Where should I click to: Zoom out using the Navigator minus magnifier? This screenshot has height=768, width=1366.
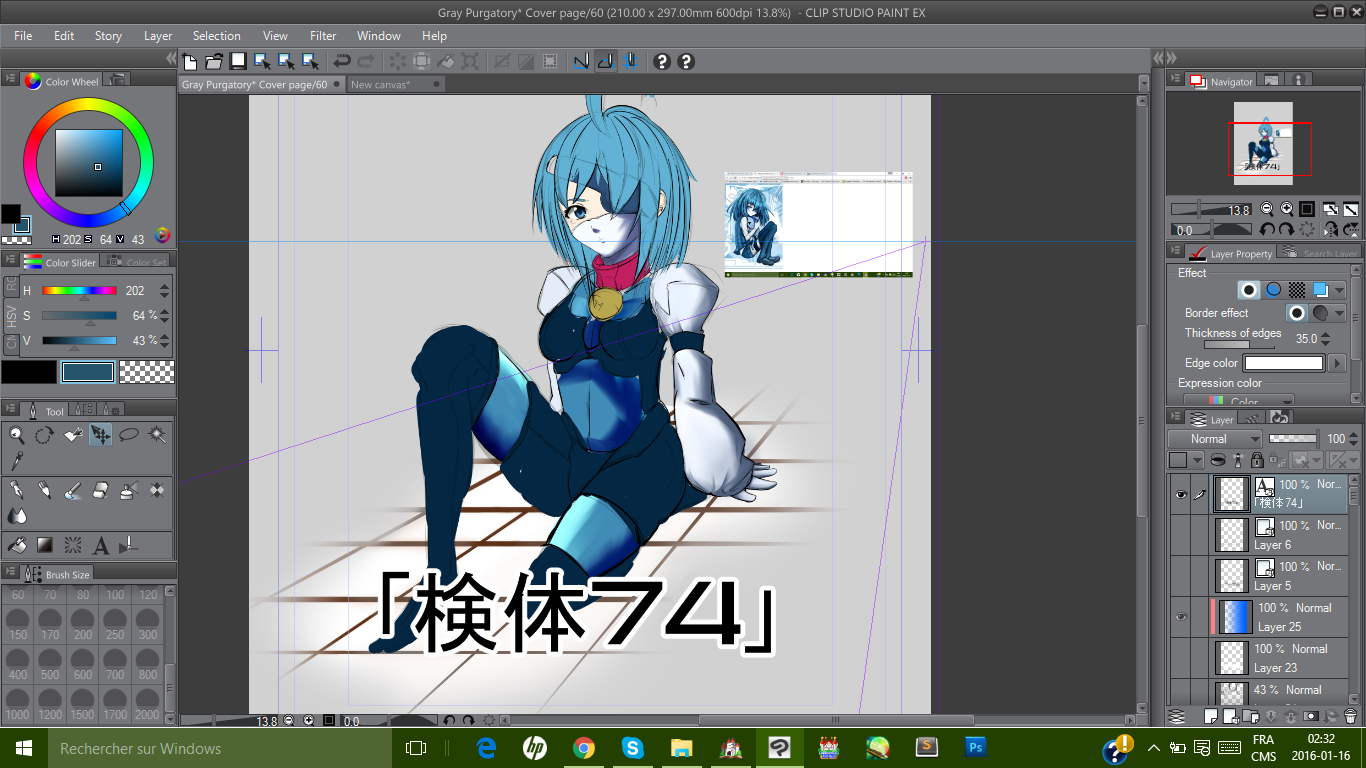click(1267, 210)
